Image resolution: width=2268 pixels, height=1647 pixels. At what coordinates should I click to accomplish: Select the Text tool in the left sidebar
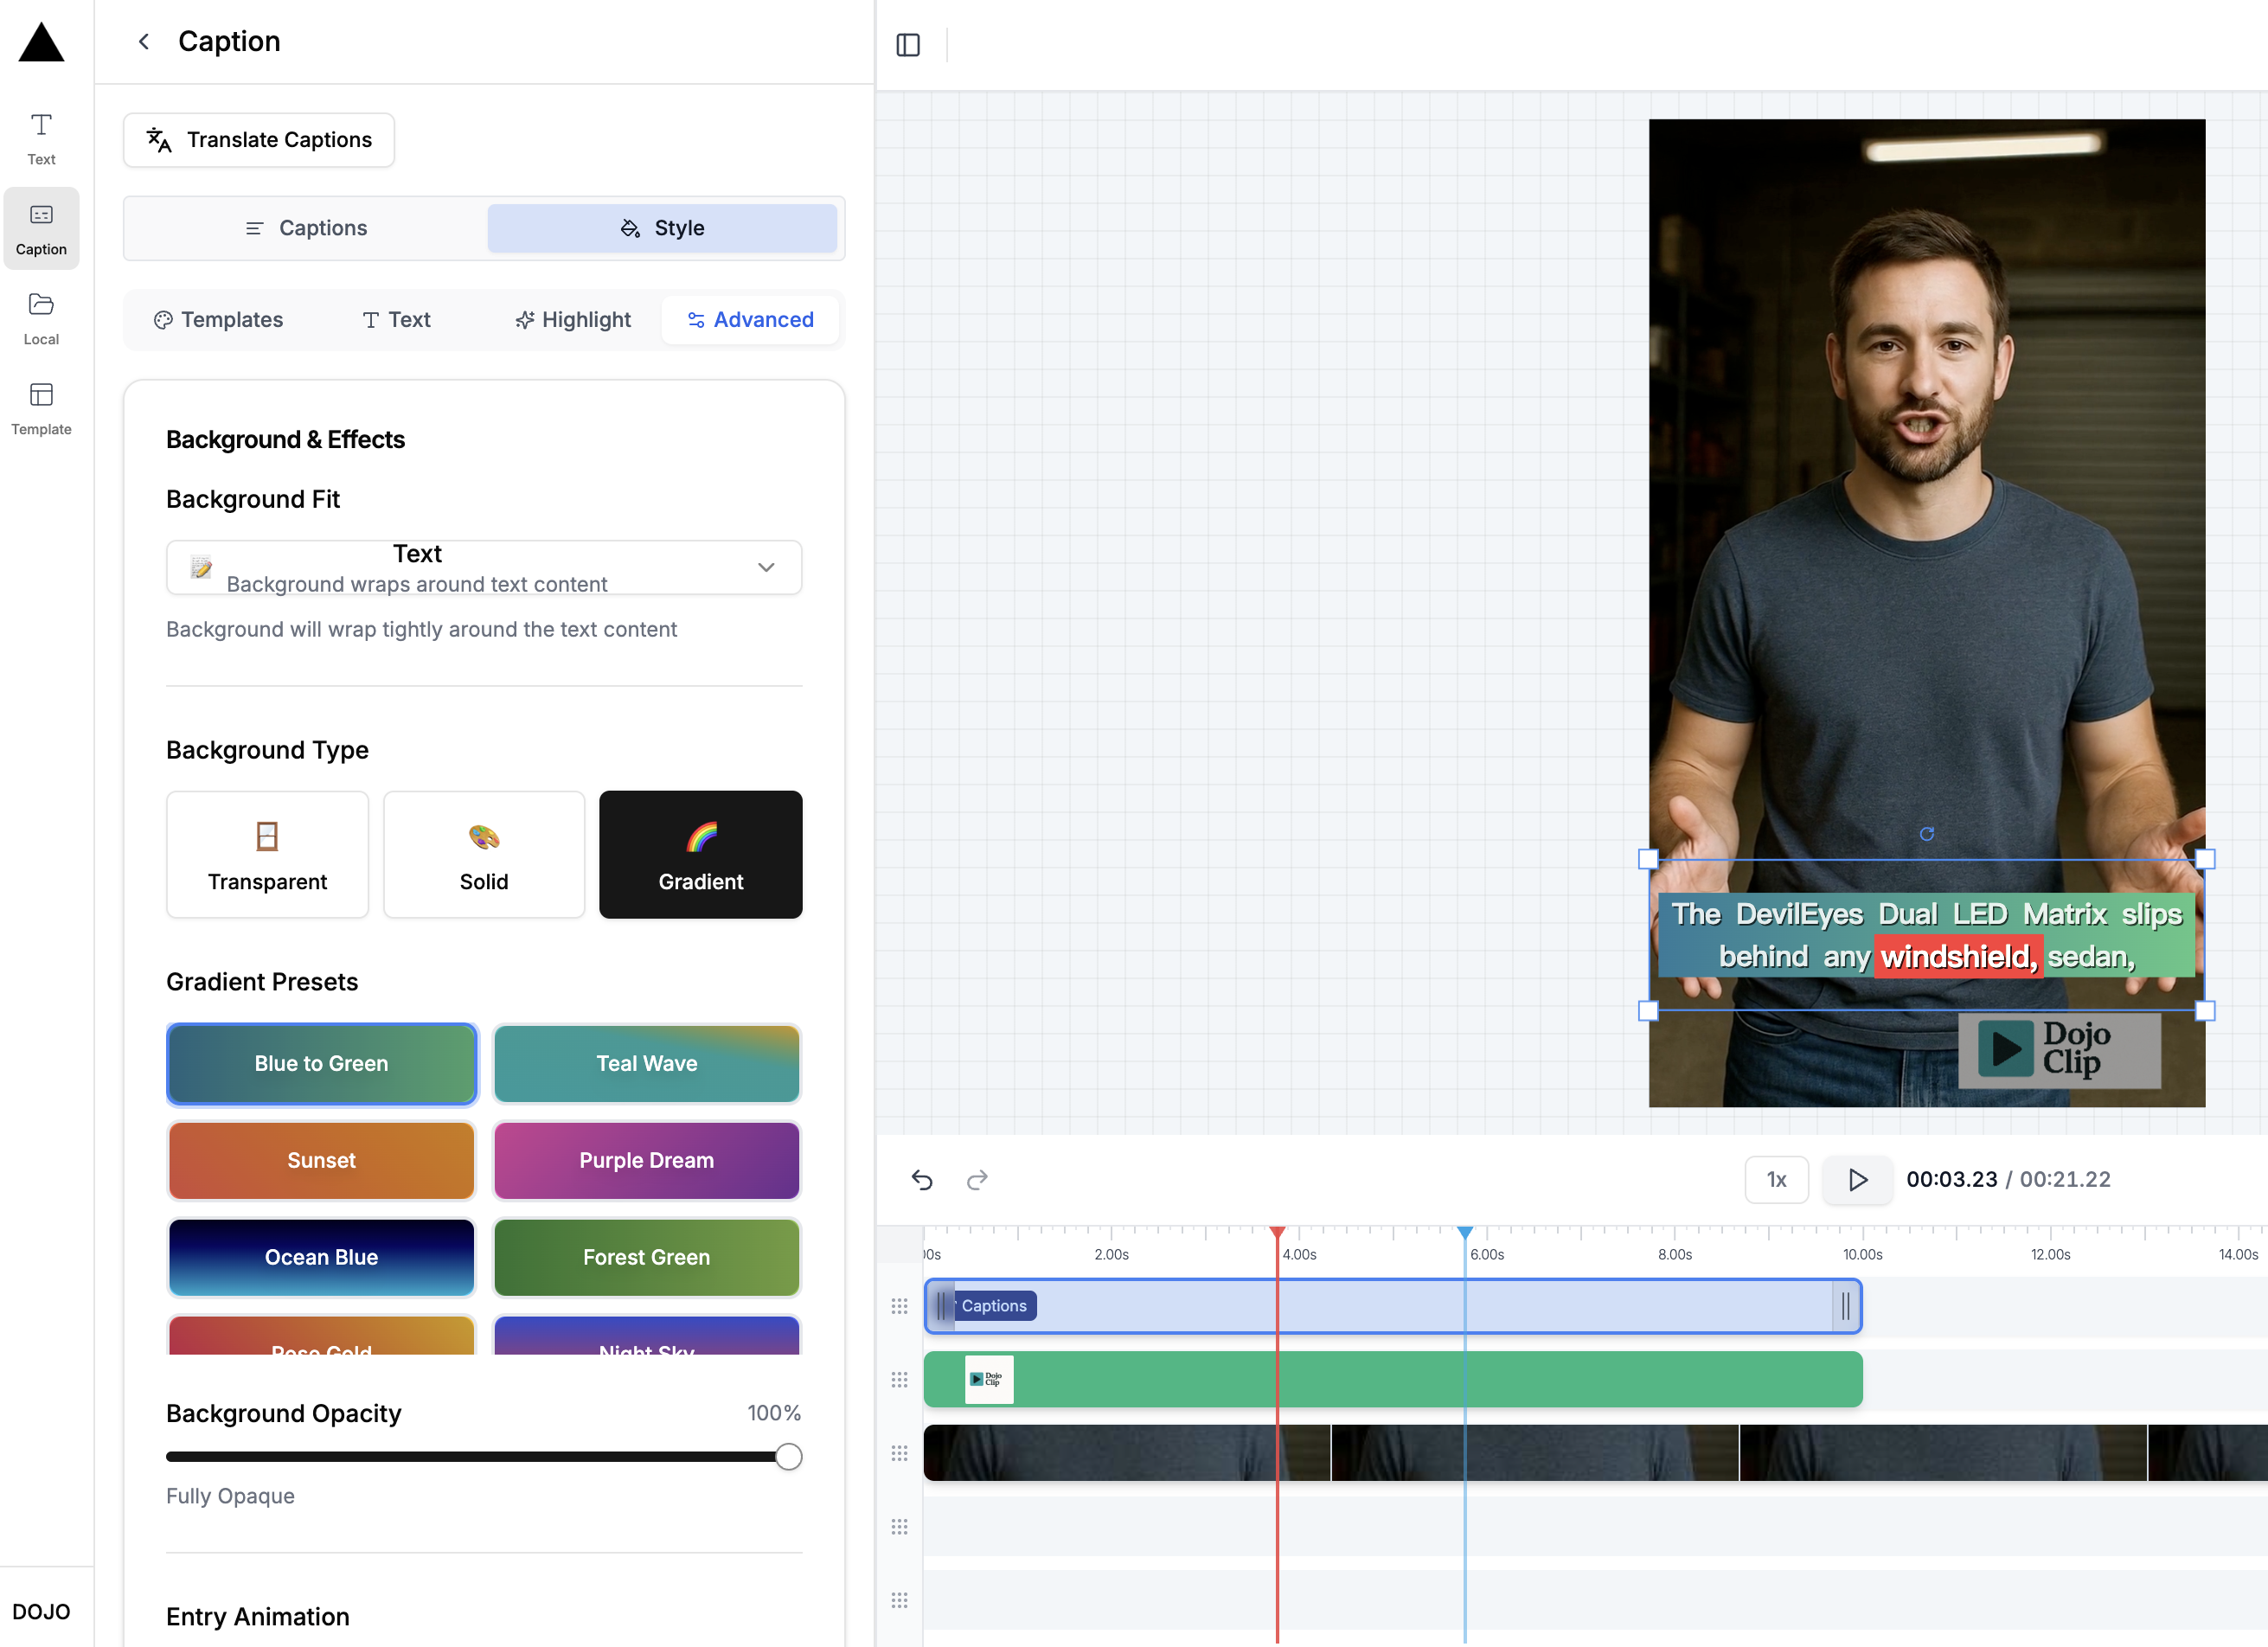pyautogui.click(x=41, y=137)
